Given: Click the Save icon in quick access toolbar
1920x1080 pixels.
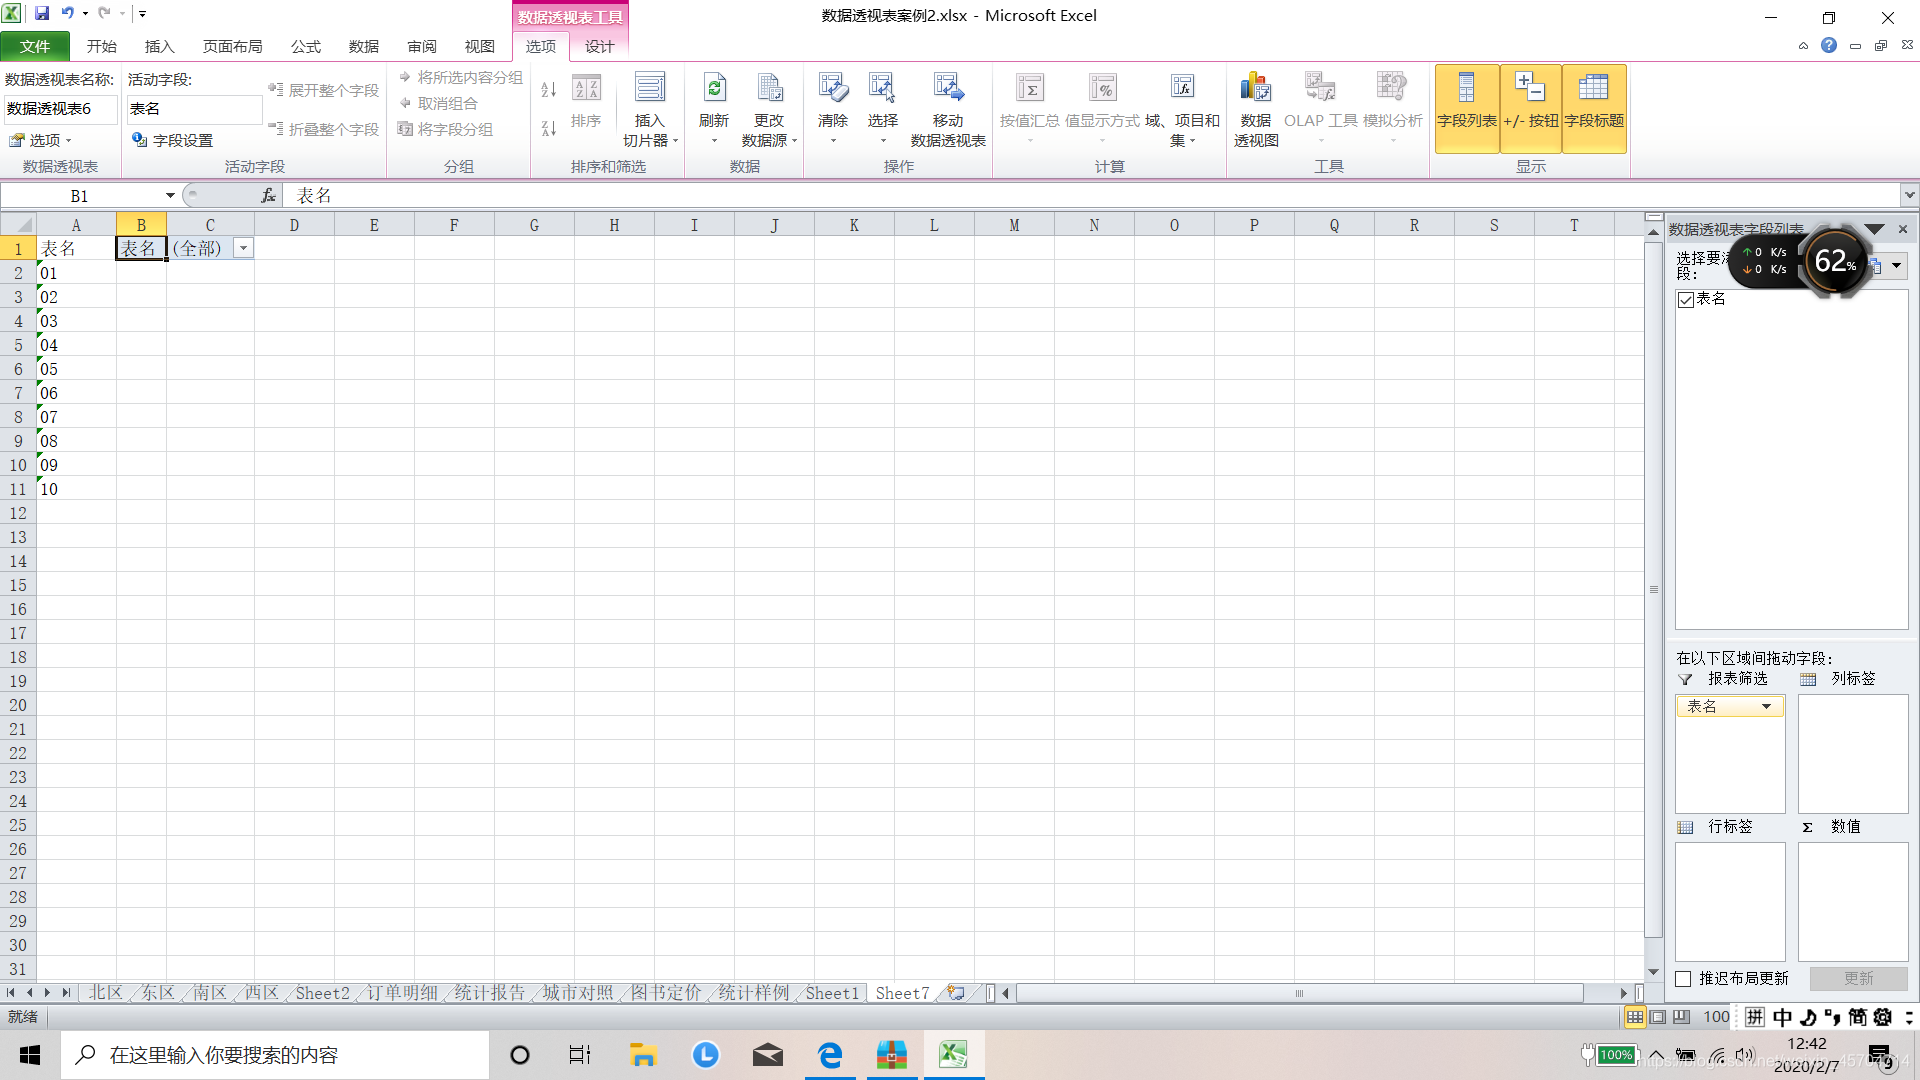Looking at the screenshot, I should click(x=42, y=13).
